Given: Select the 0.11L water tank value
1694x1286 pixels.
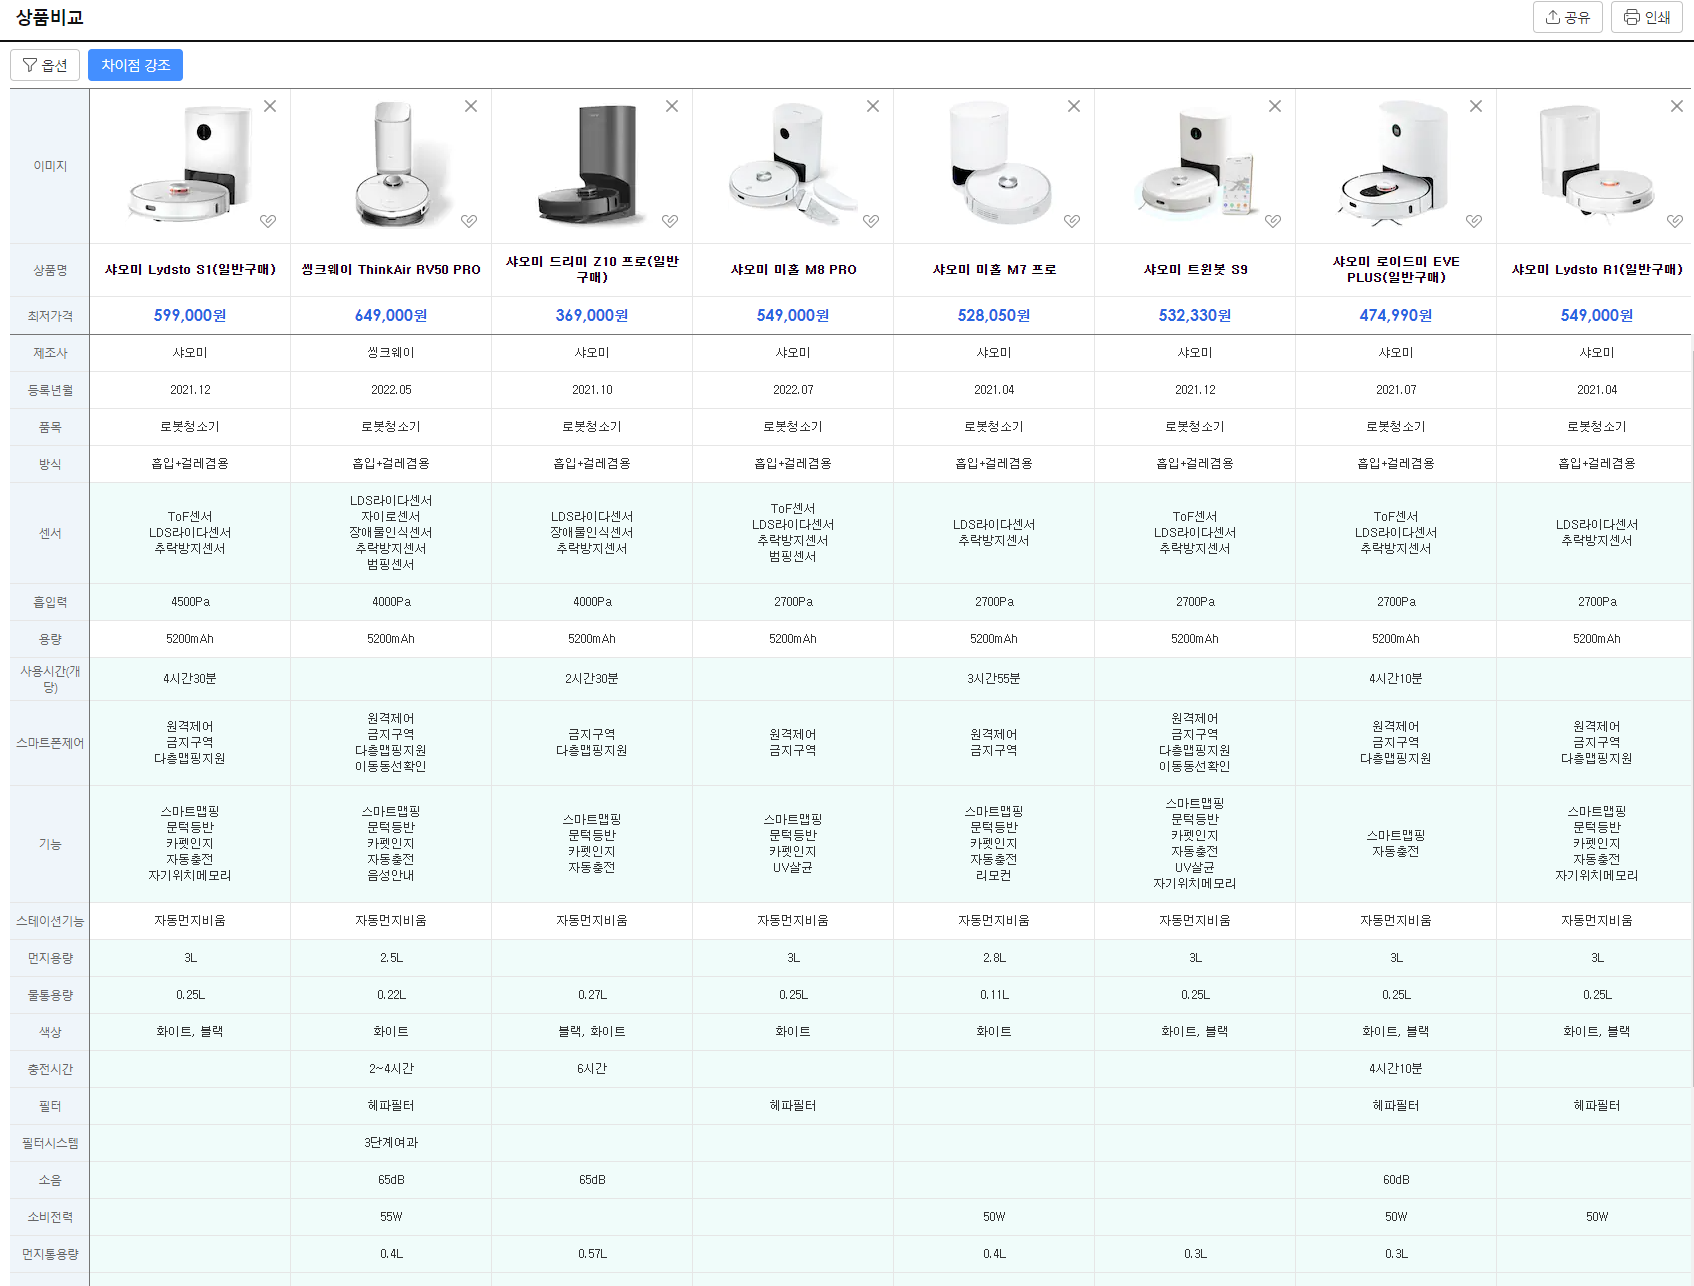Looking at the screenshot, I should click(x=994, y=995).
